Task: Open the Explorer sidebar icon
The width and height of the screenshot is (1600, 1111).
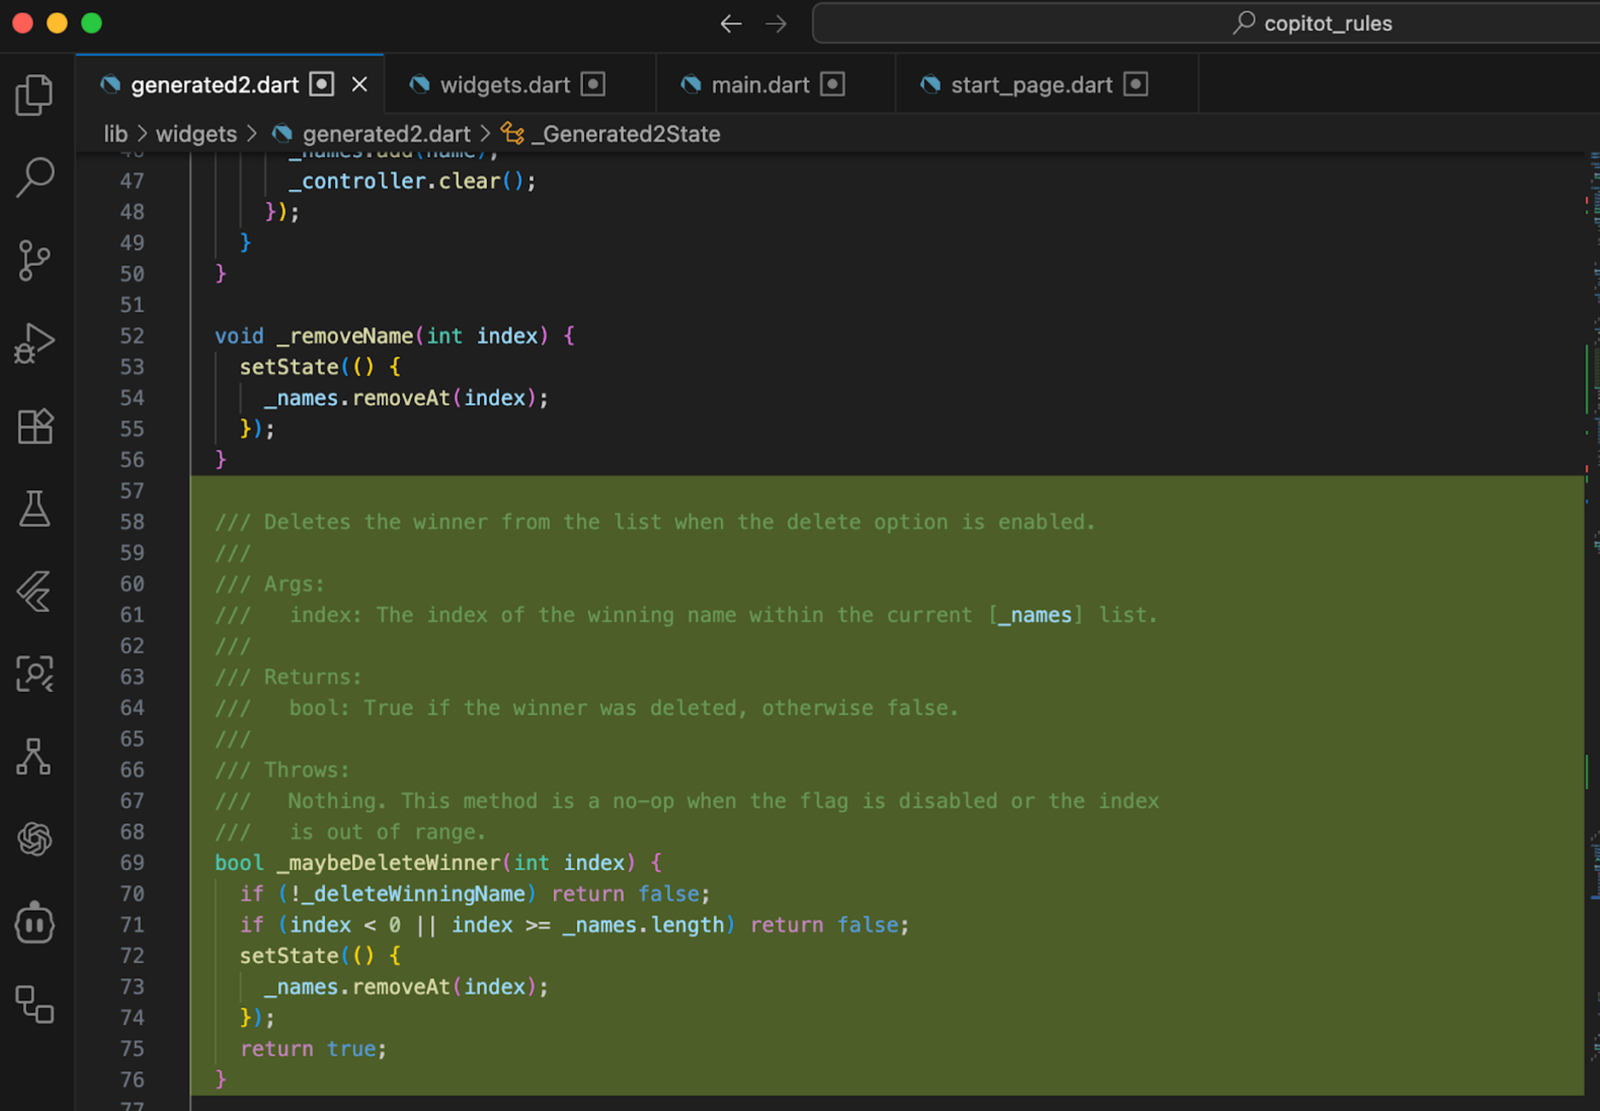Action: [35, 95]
